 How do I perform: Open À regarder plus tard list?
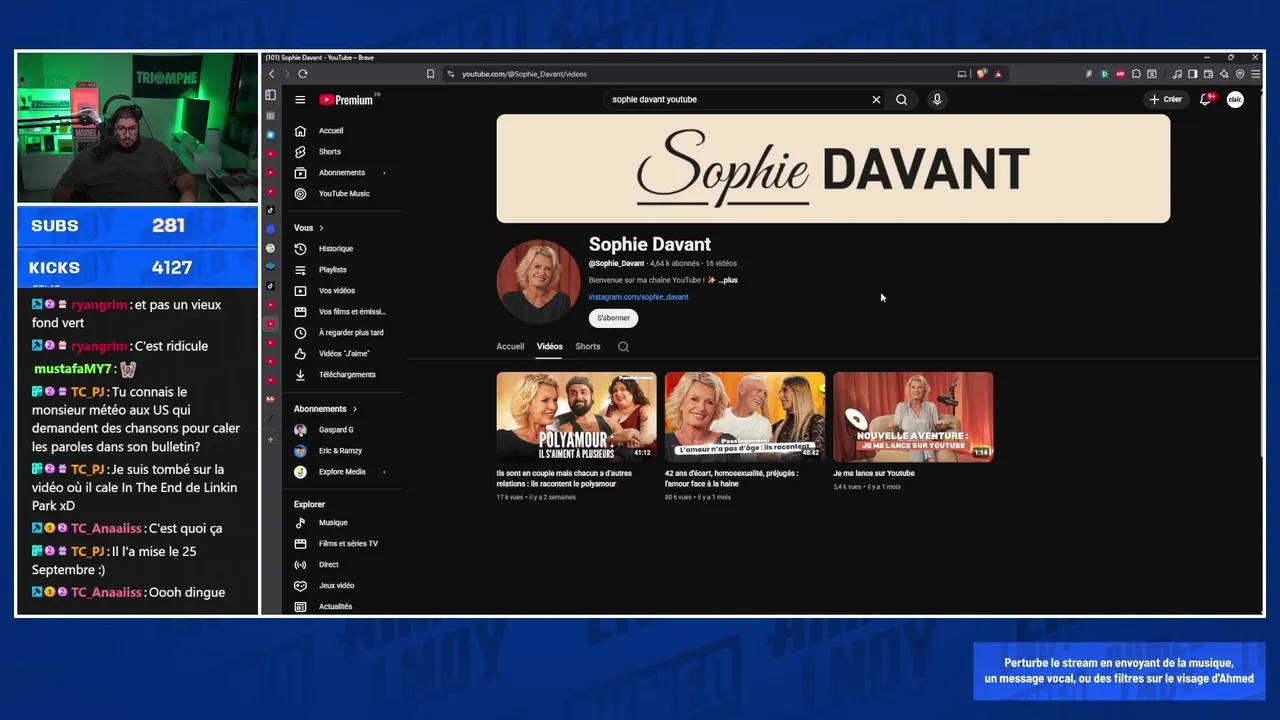pos(343,333)
